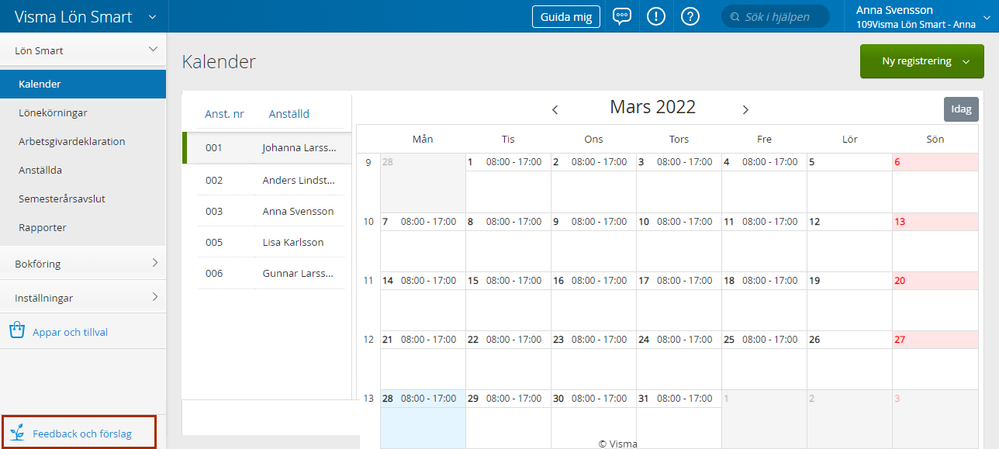Select employee Anders Lindström in list
Screen dimensions: 999x449
point(298,180)
